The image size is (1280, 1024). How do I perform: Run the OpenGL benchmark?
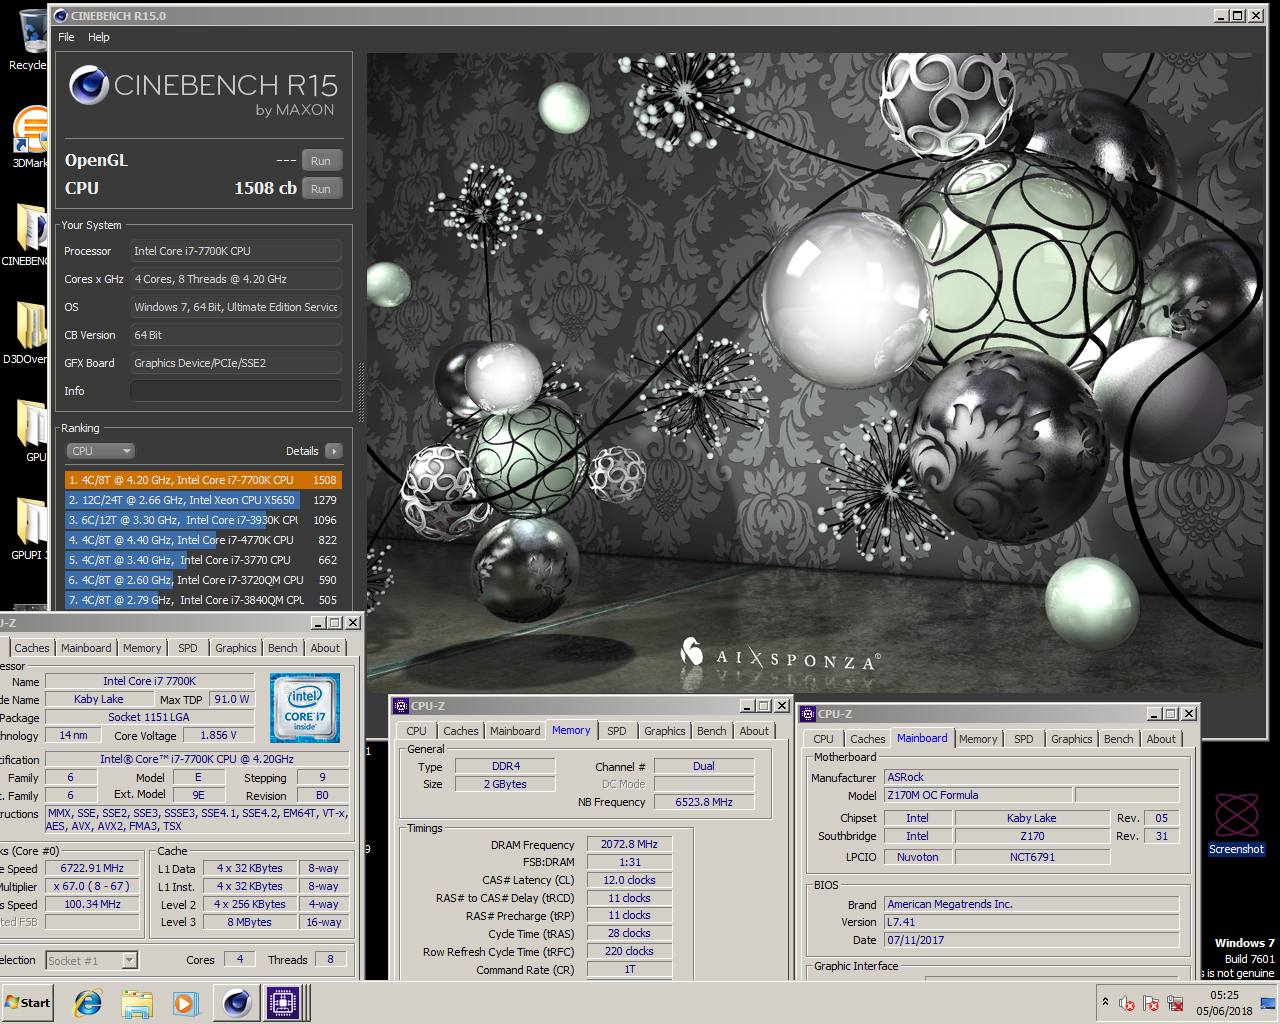pyautogui.click(x=321, y=161)
